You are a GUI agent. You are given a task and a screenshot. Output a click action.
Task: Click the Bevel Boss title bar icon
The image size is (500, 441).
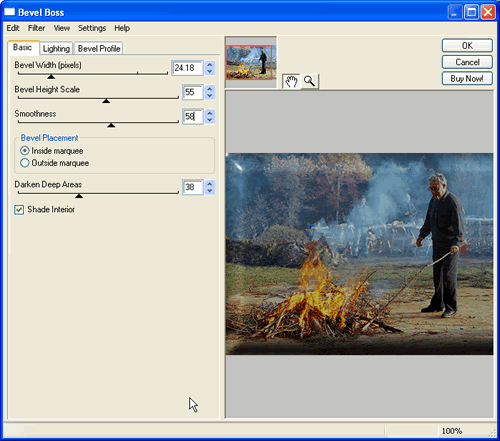(10, 12)
